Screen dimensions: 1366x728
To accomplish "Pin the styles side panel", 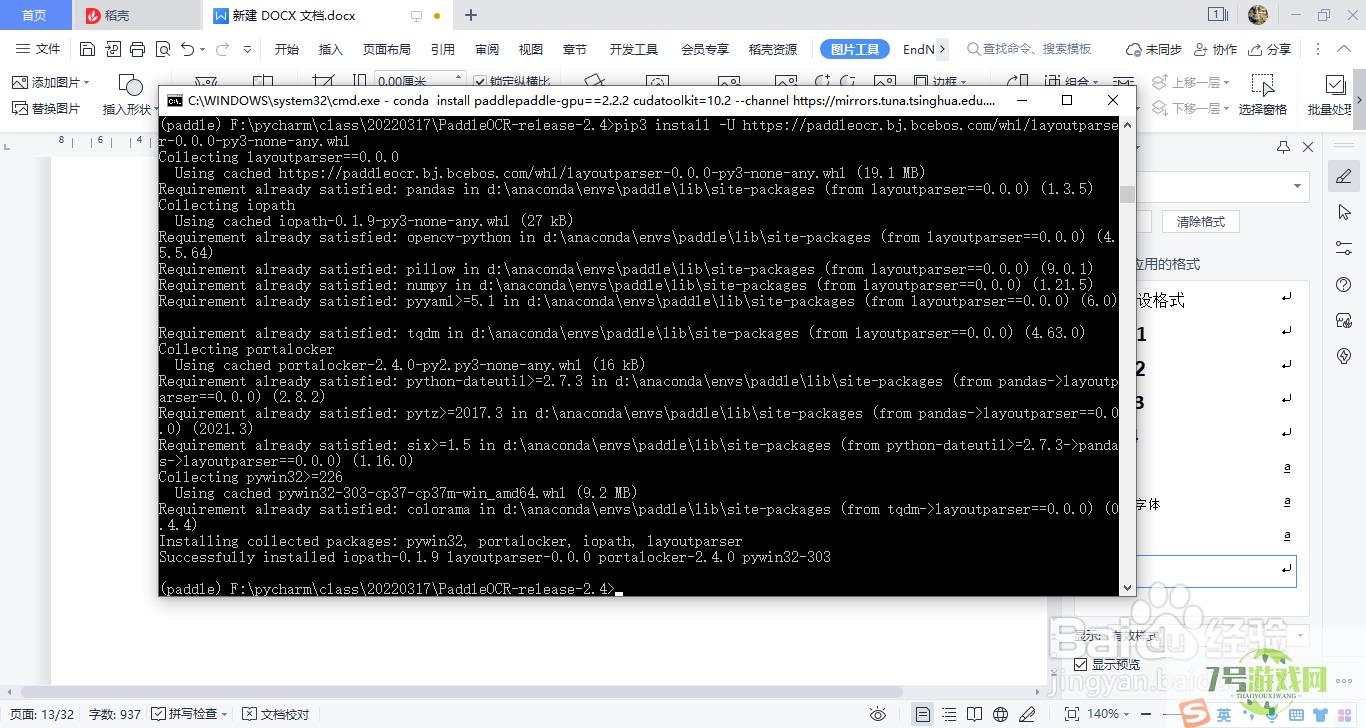I will 1284,147.
